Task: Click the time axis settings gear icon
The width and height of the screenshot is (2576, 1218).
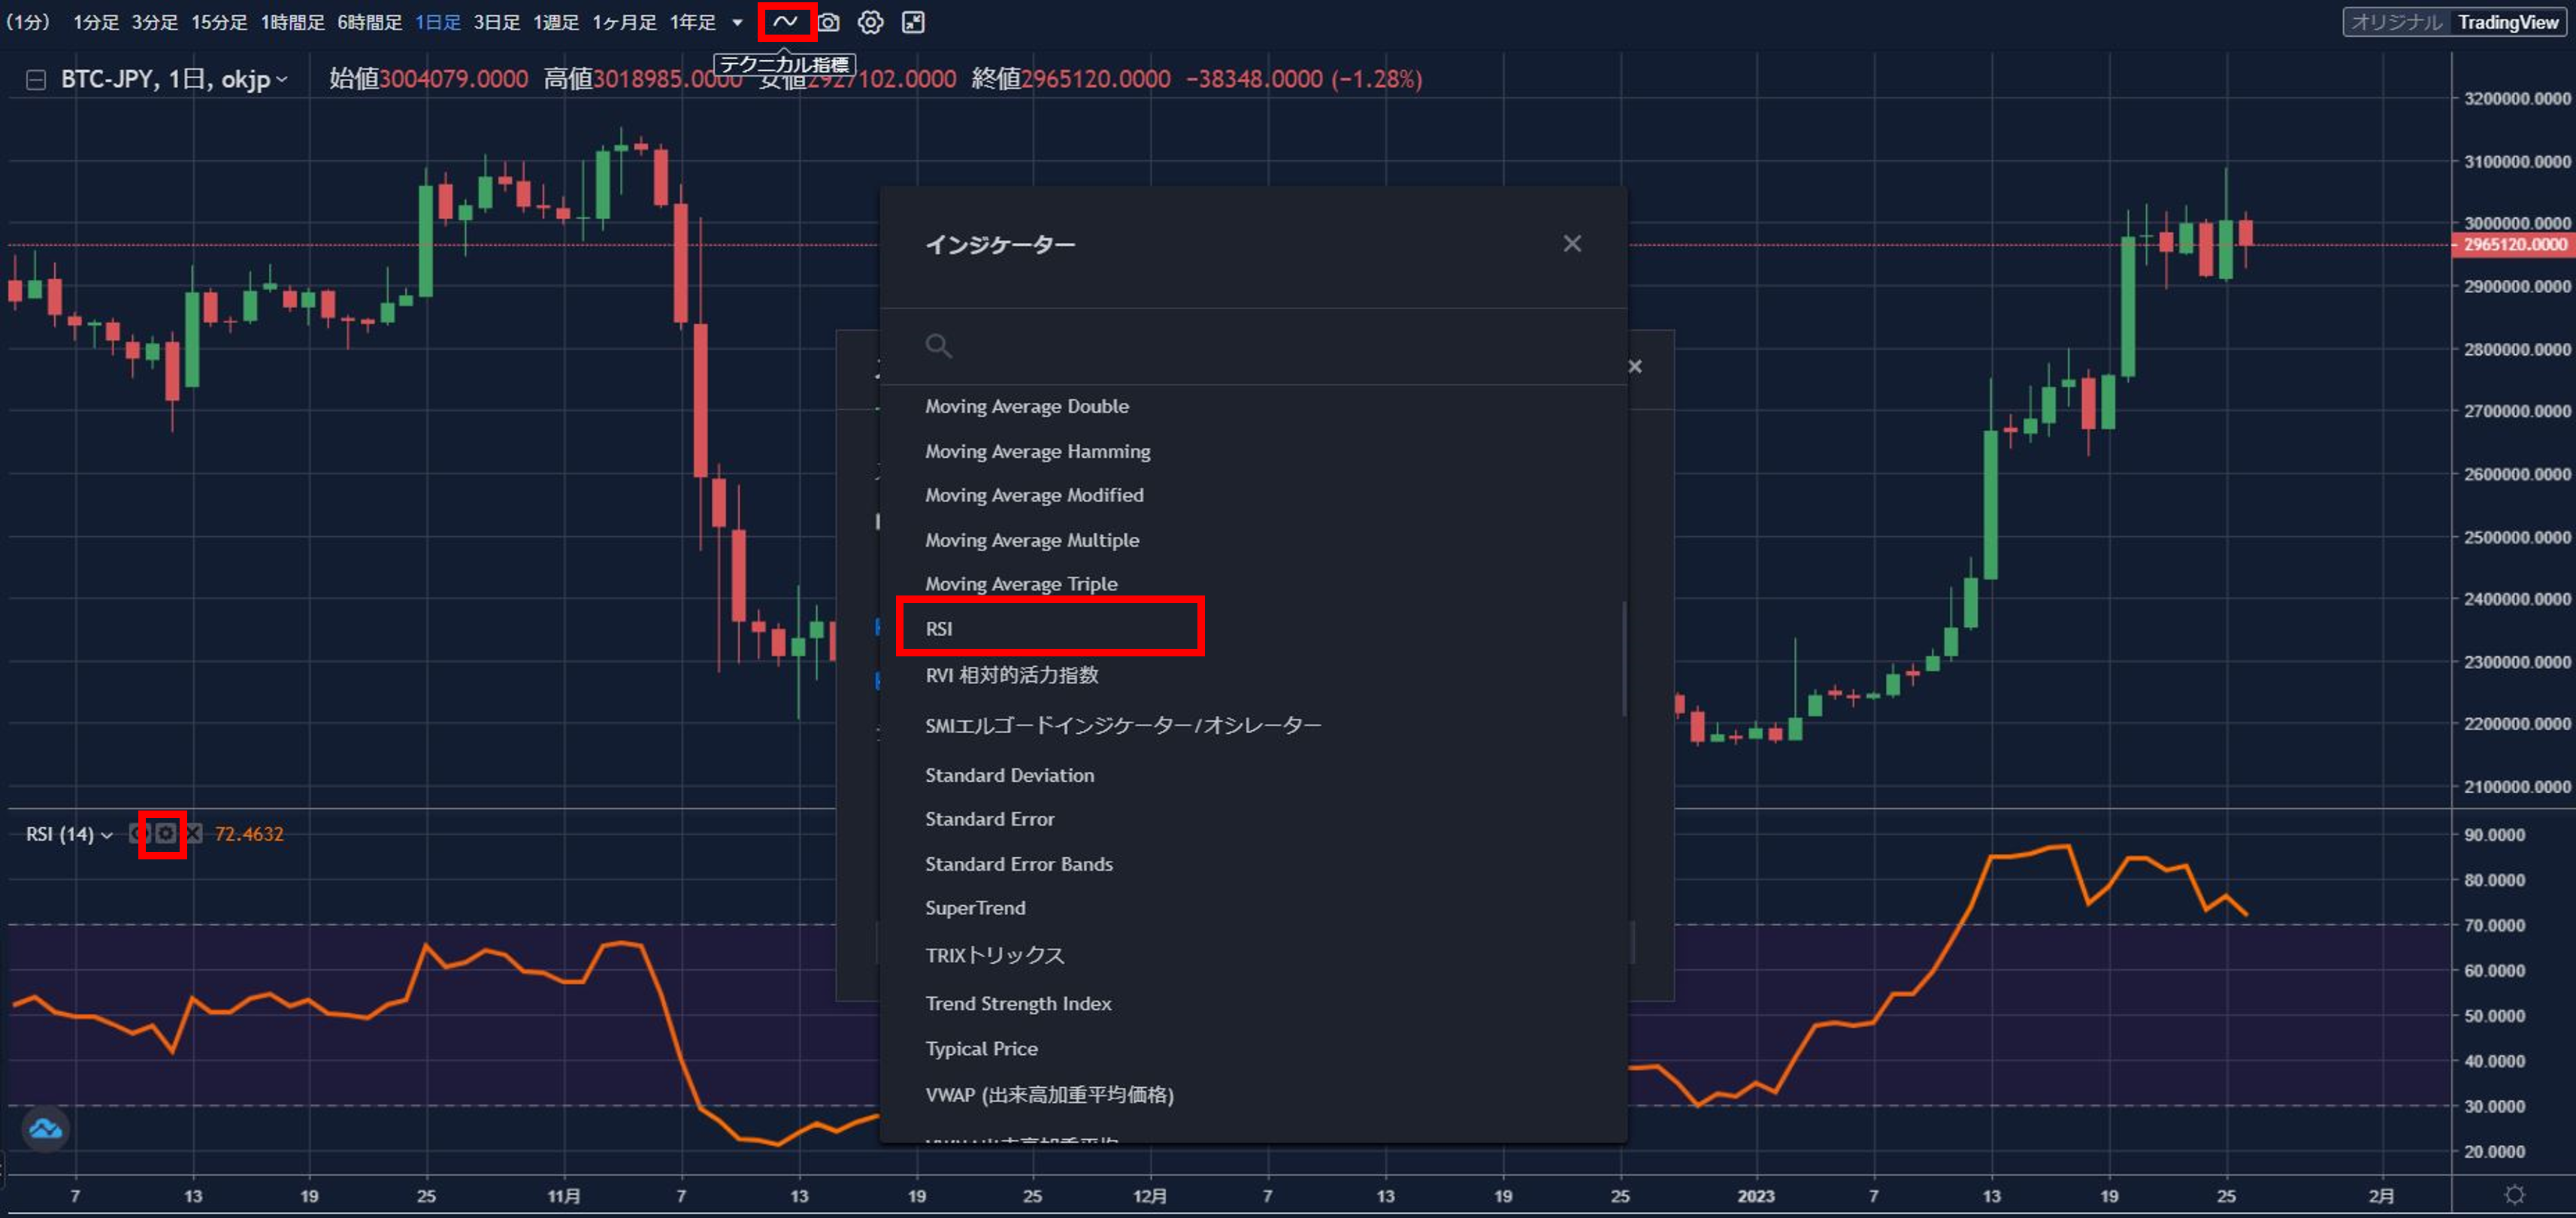Action: point(2514,1194)
